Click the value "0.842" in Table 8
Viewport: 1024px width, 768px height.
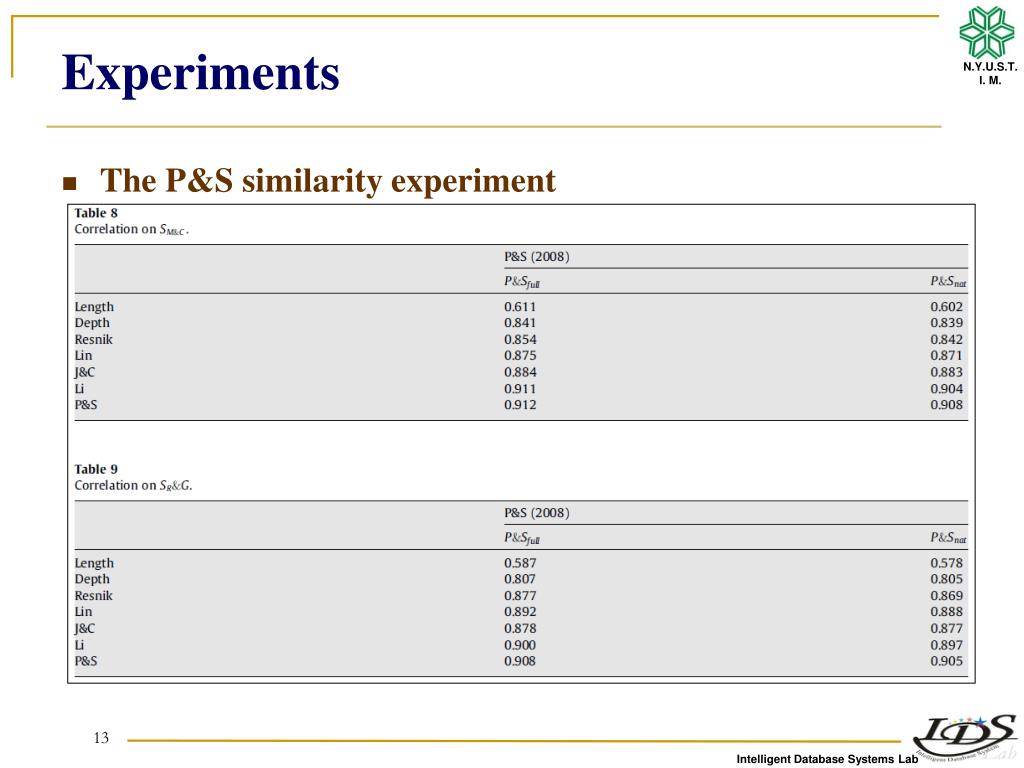click(946, 340)
